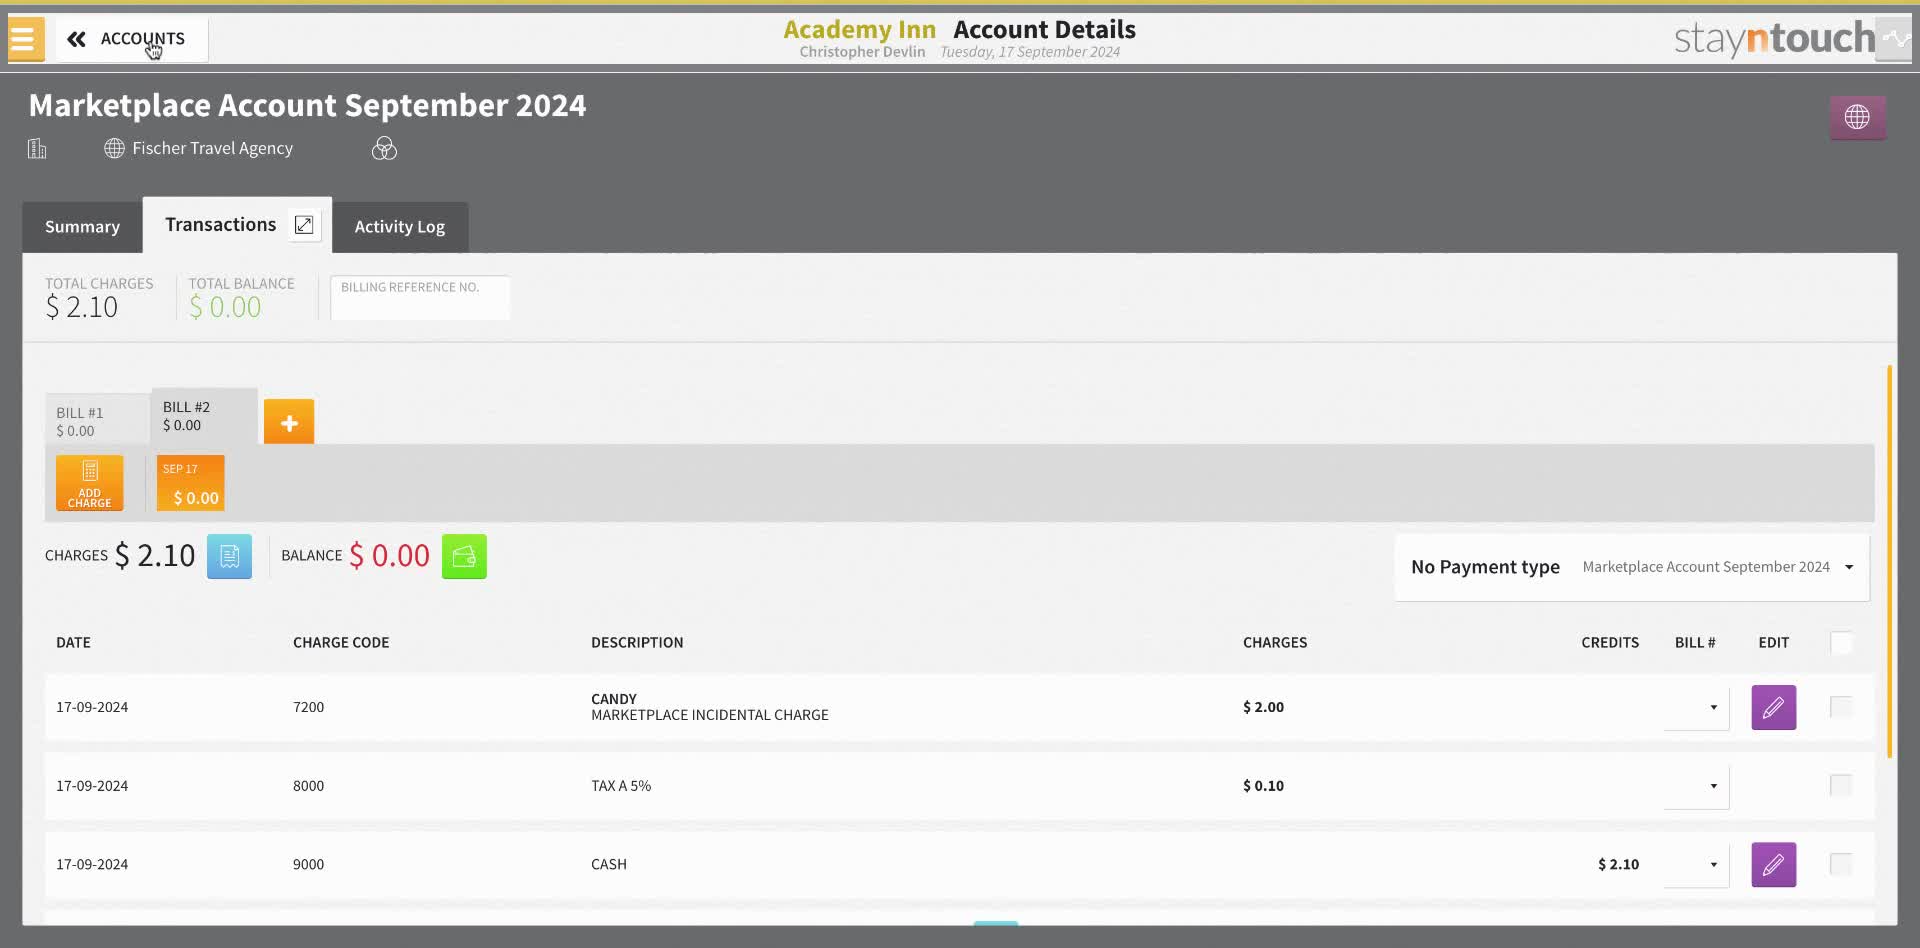Open Bill # dropdown for Candy row

(x=1697, y=708)
